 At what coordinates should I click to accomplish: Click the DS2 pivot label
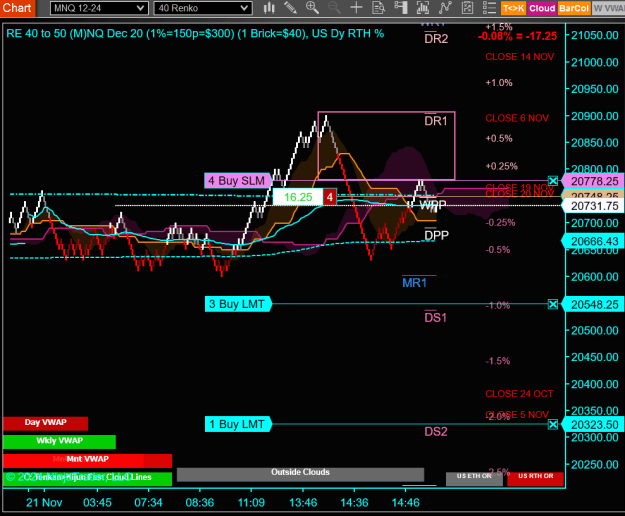(x=436, y=432)
